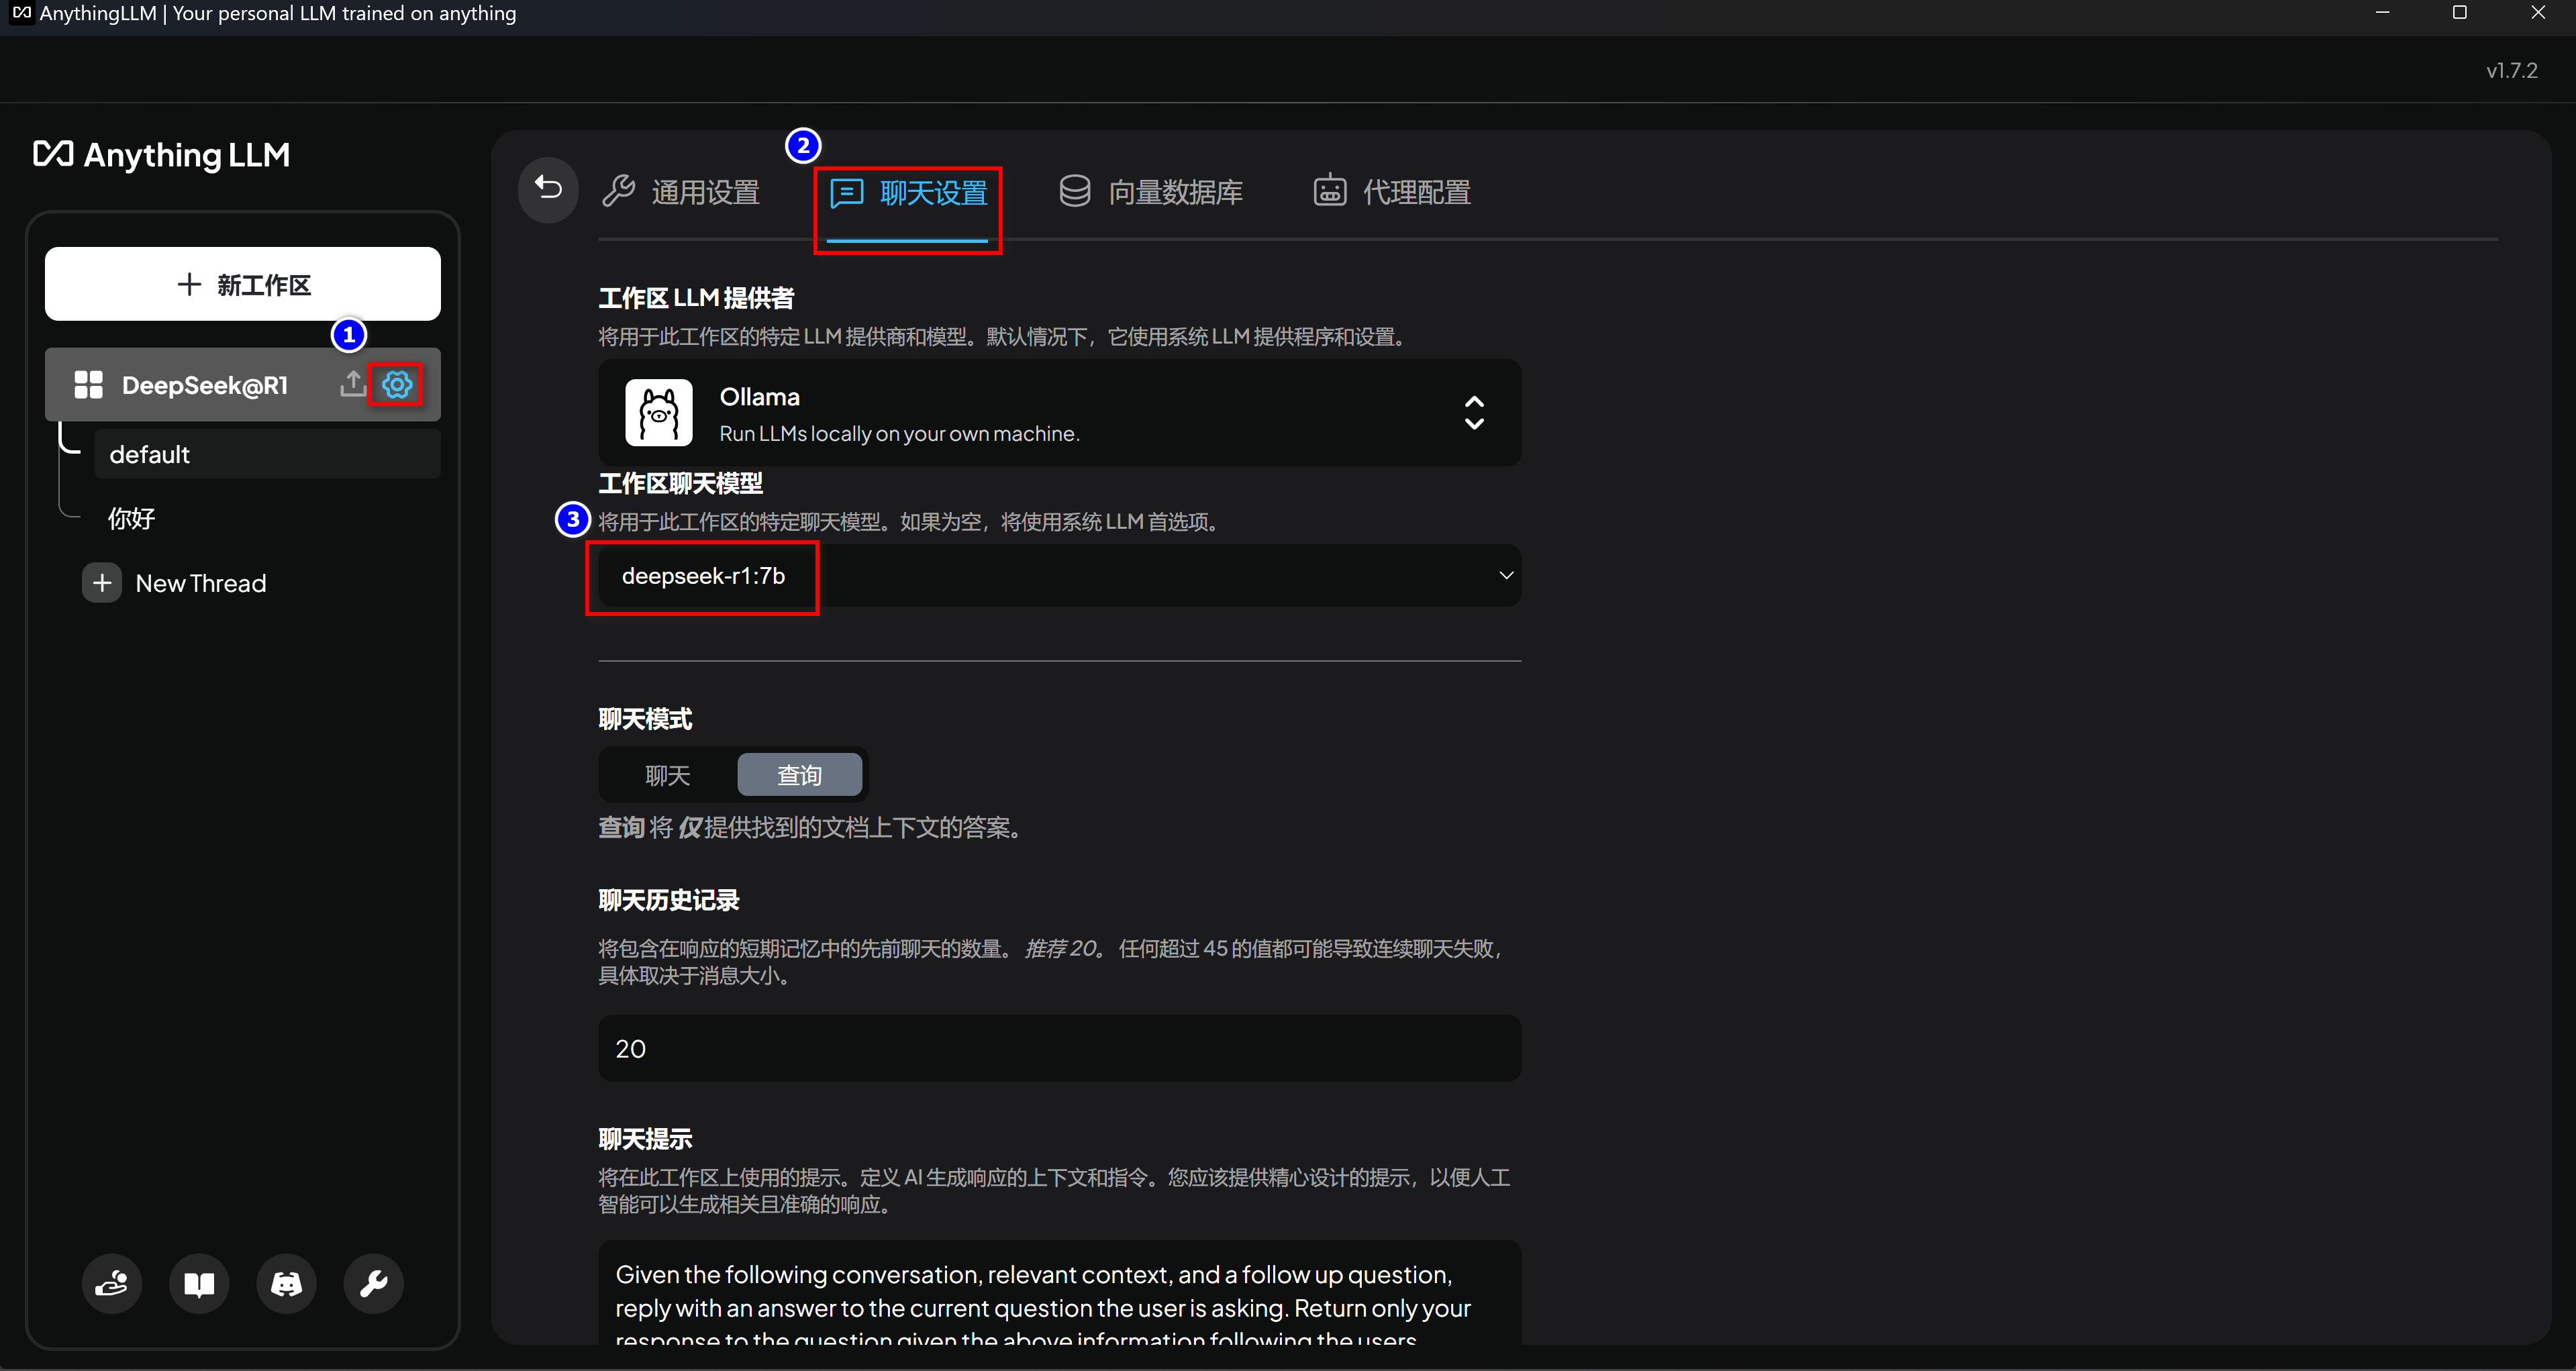Click 'Run LLMs locally on your own machine.' text

point(899,434)
